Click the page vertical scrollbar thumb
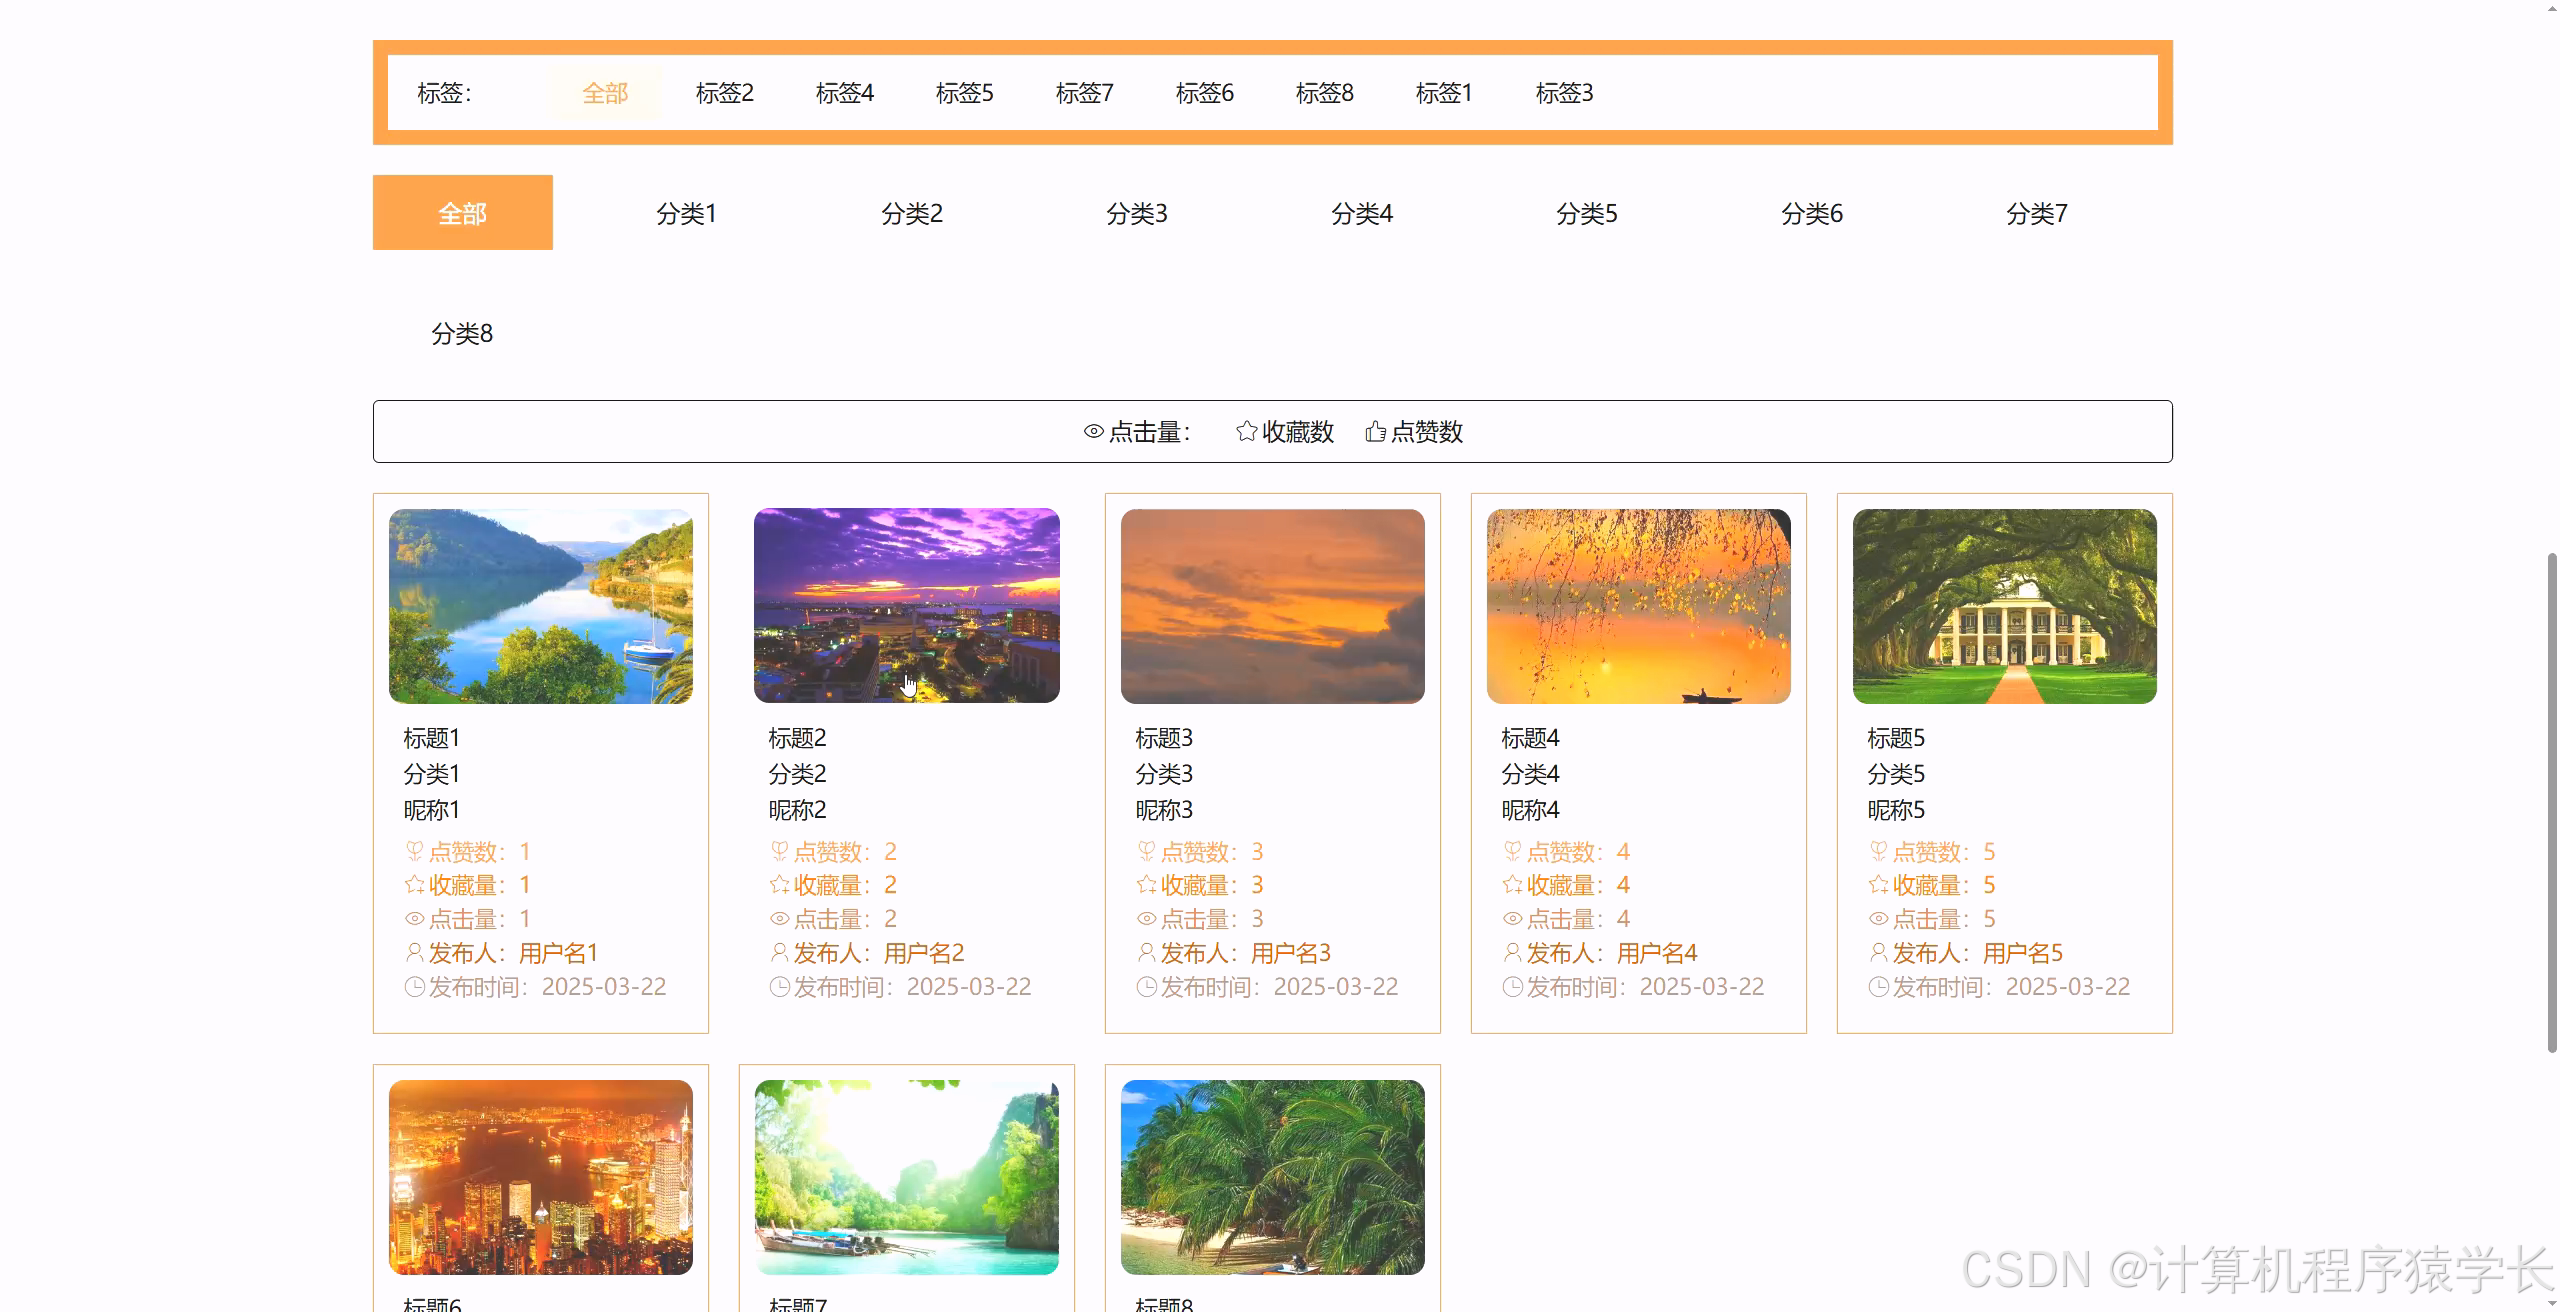The image size is (2560, 1312). coord(2551,802)
